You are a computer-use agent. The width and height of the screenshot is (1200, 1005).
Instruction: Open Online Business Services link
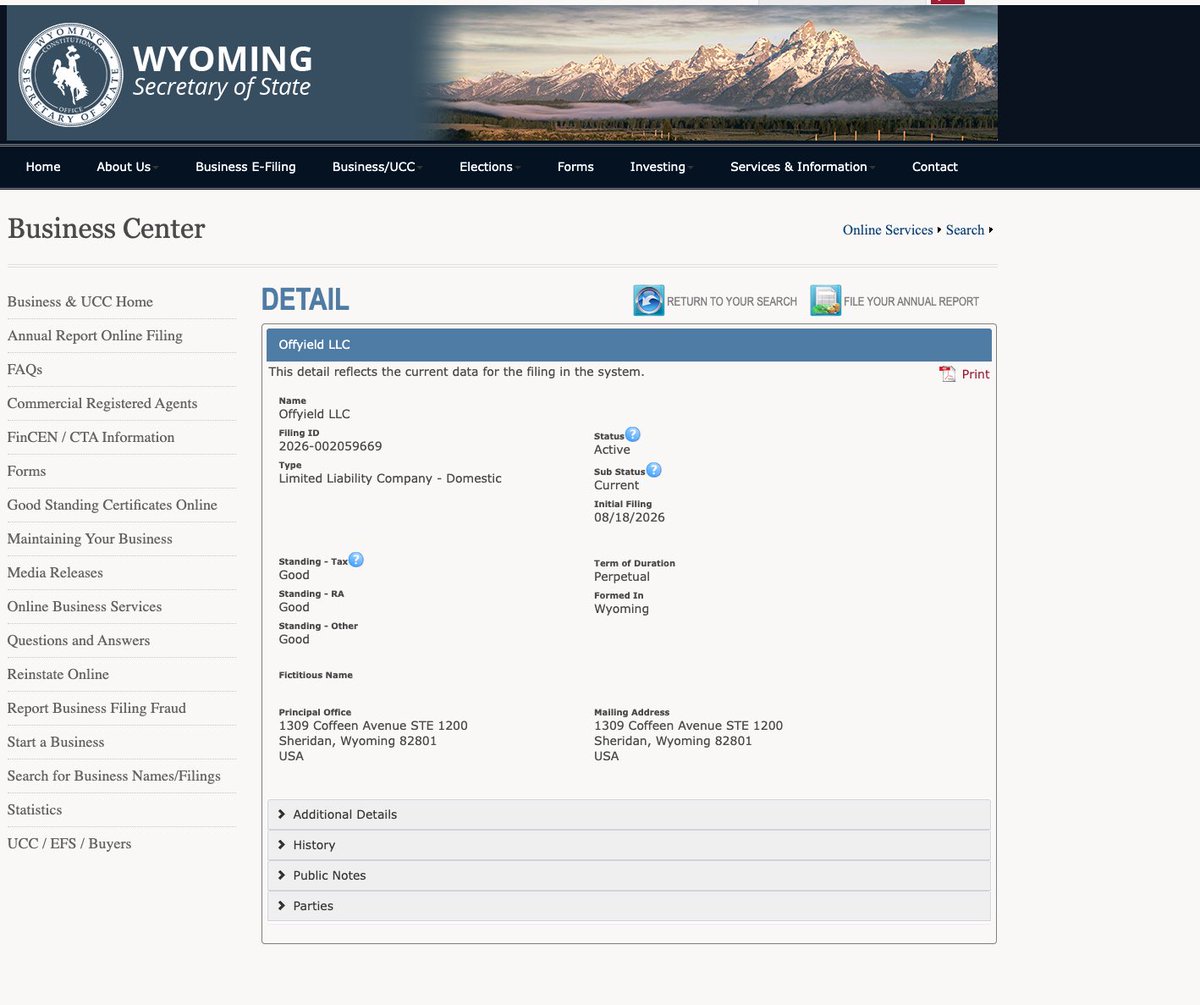84,607
